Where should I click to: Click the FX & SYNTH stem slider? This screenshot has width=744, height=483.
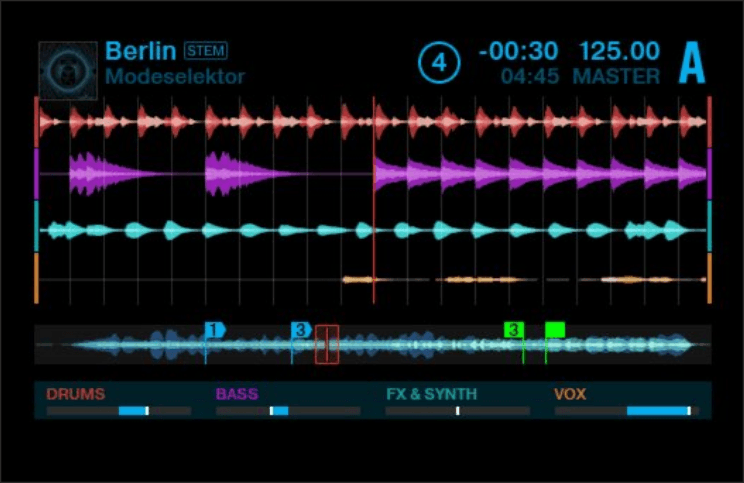(458, 411)
